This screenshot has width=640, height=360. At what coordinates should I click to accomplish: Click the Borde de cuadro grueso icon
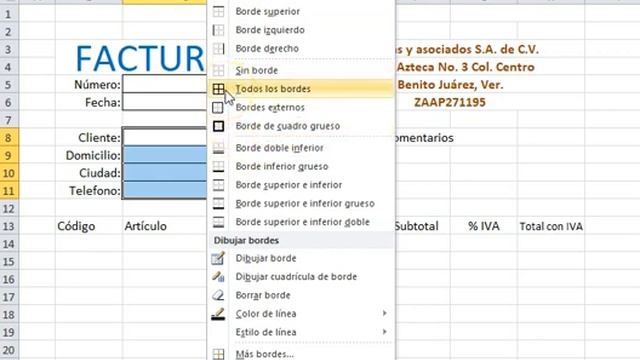pyautogui.click(x=218, y=126)
